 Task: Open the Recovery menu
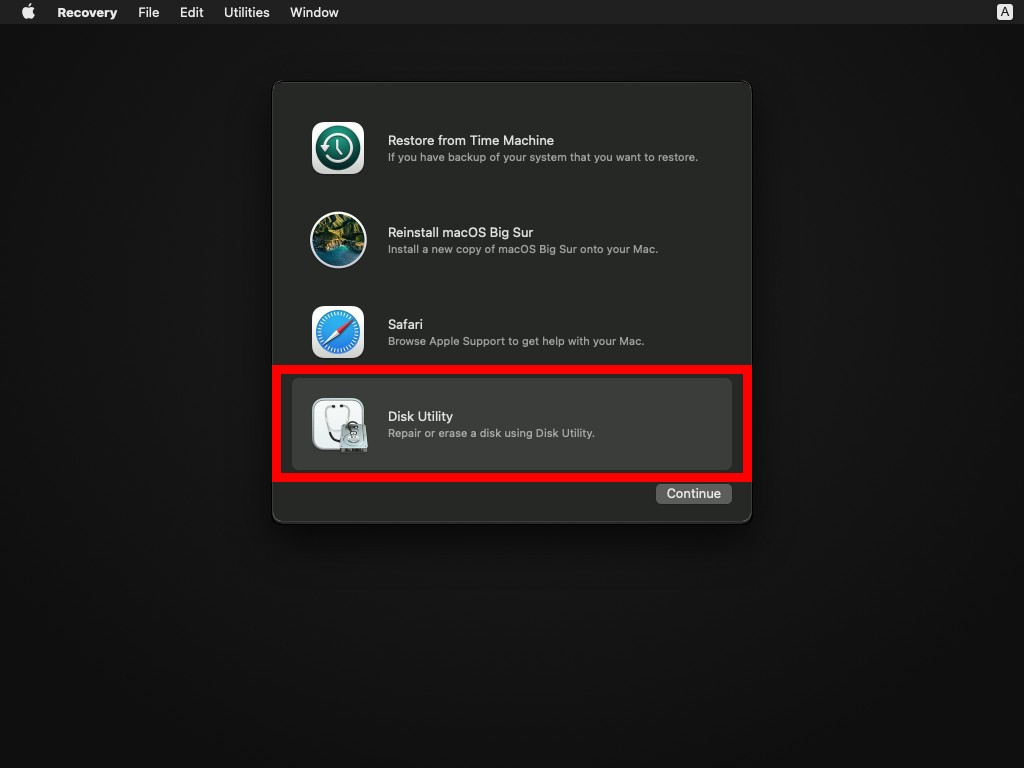point(87,12)
